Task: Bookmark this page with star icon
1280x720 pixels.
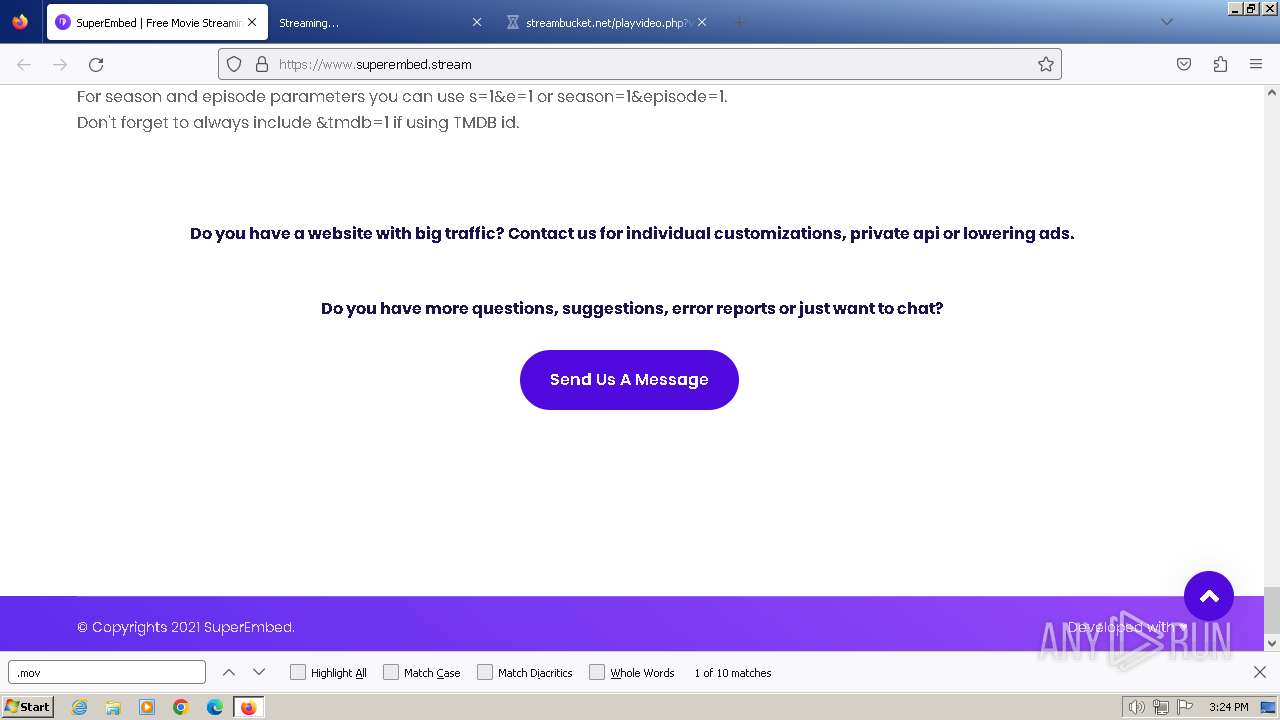Action: coord(1046,64)
